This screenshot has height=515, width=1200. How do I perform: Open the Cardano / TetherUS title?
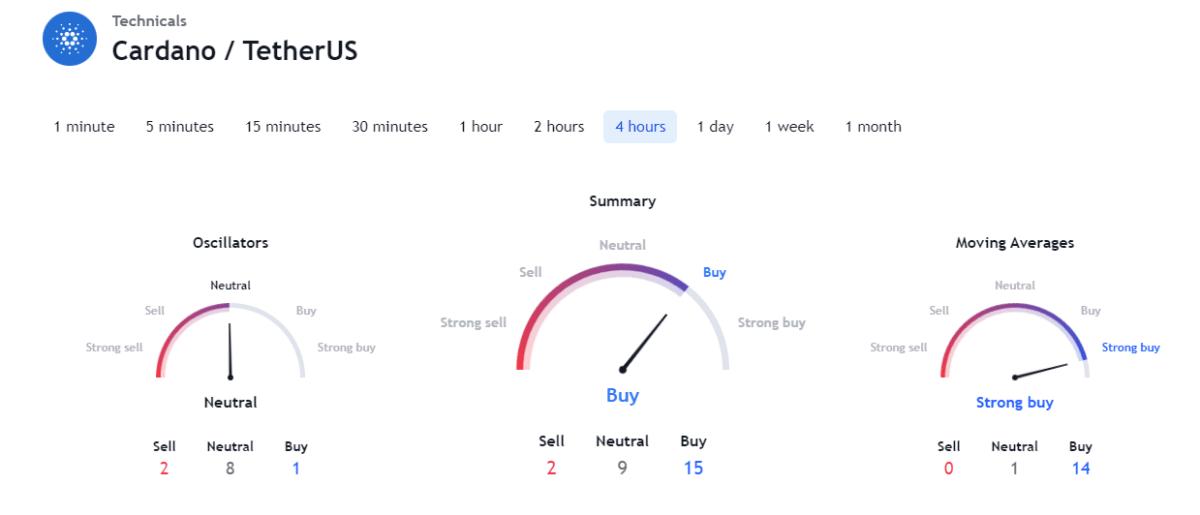(235, 51)
